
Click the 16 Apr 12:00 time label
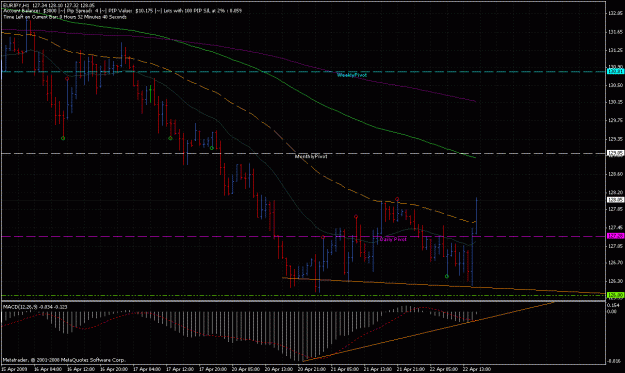tap(81, 369)
